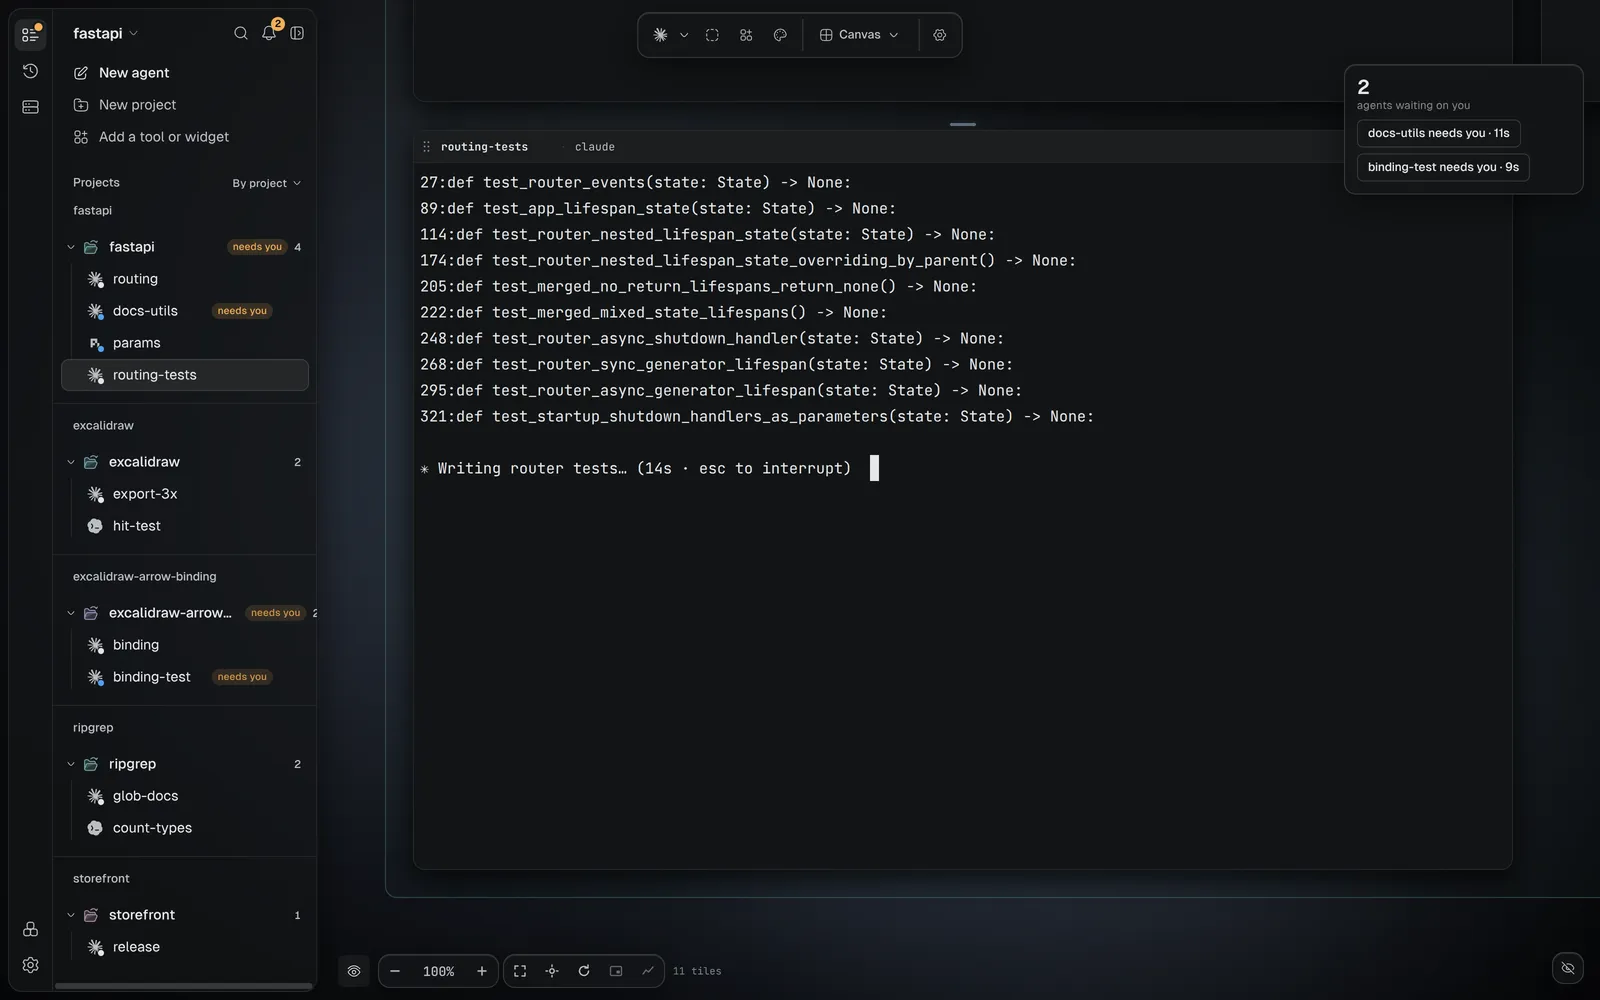Open the Canvas view dropdown

pyautogui.click(x=859, y=35)
